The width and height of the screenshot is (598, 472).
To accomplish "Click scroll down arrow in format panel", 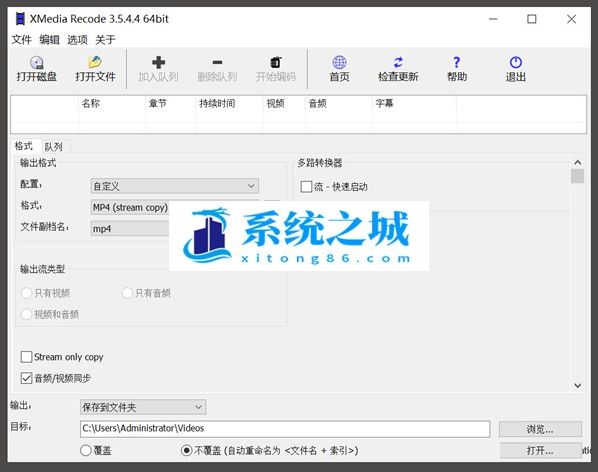I will coord(578,385).
